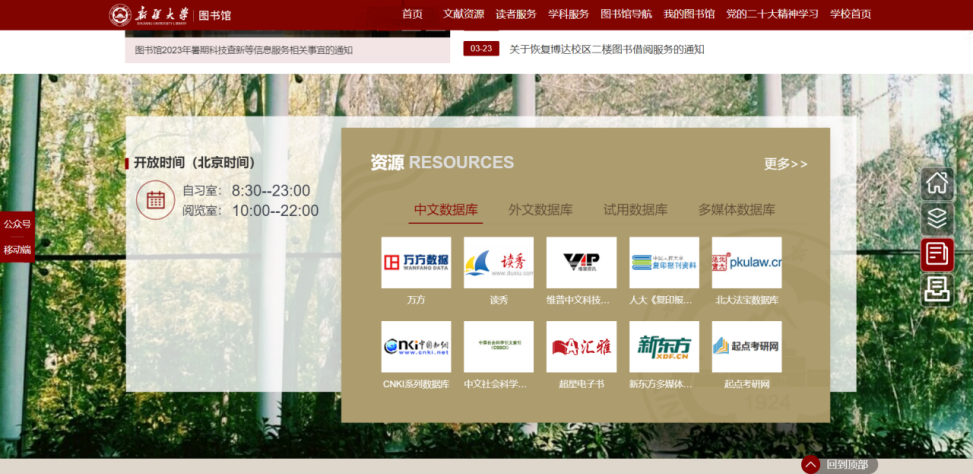Open the 文献资源 menu
Viewport: 973px width, 474px height.
pos(464,14)
